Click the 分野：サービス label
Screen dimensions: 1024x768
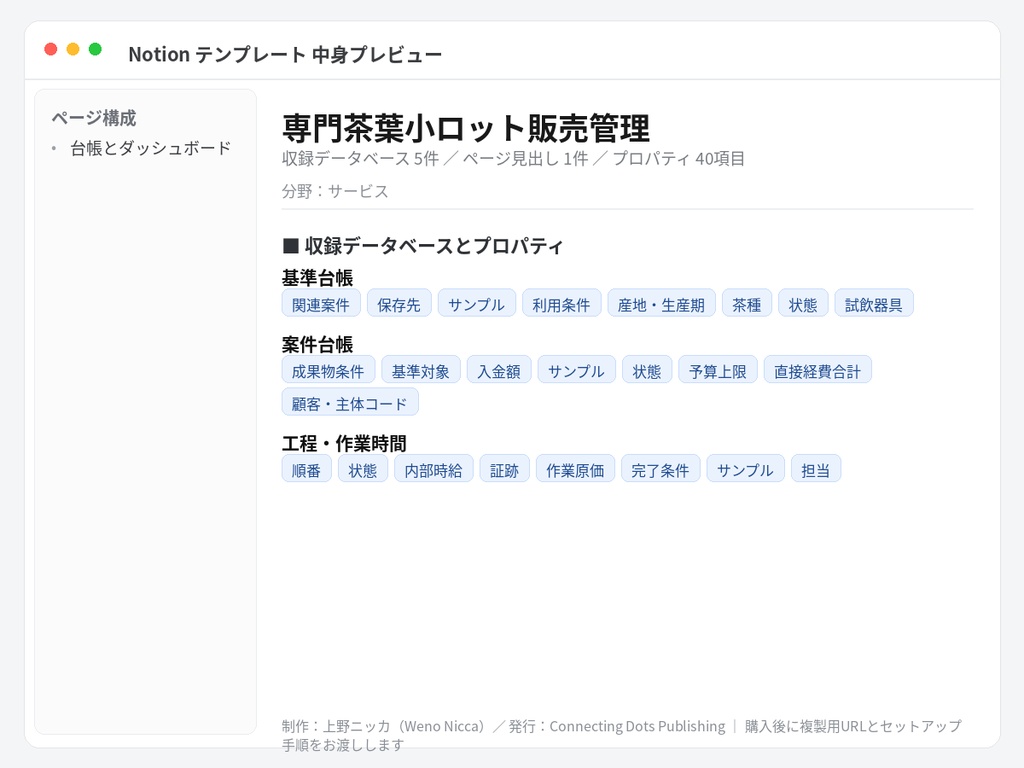[335, 191]
